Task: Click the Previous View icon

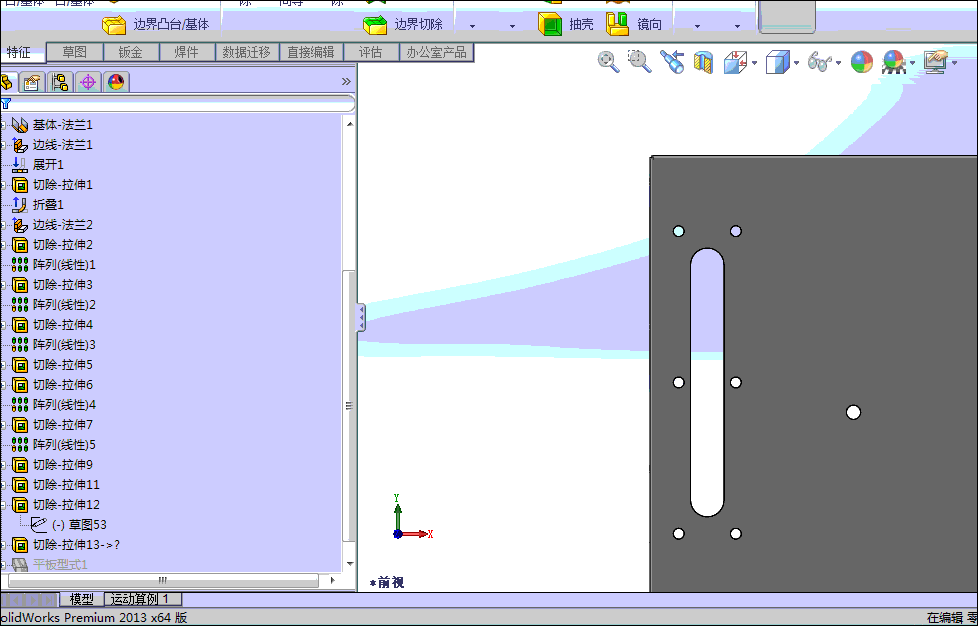Action: [672, 62]
